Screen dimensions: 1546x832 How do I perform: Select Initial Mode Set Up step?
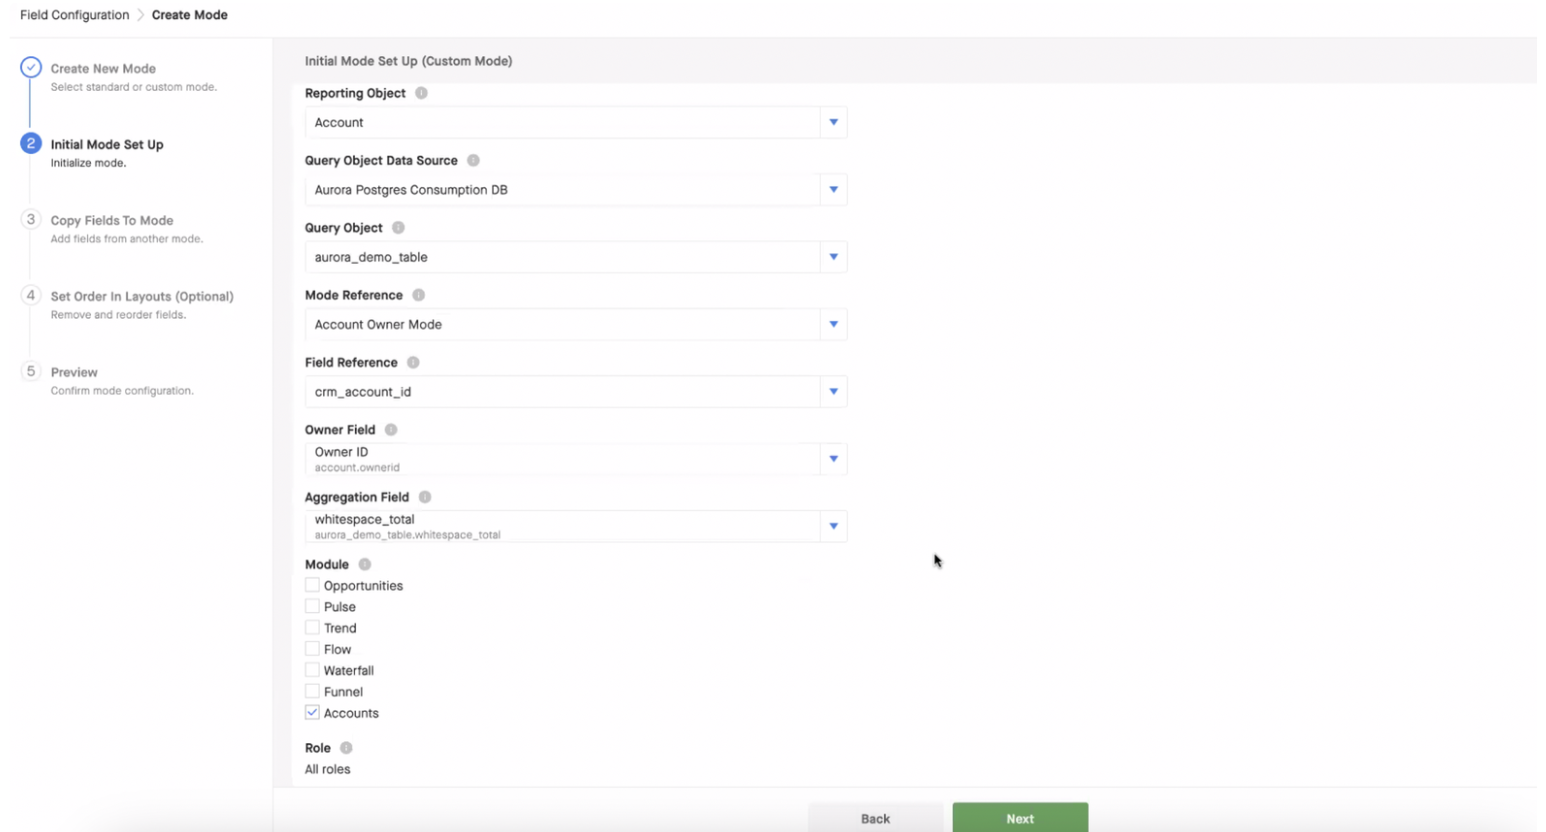pyautogui.click(x=107, y=145)
